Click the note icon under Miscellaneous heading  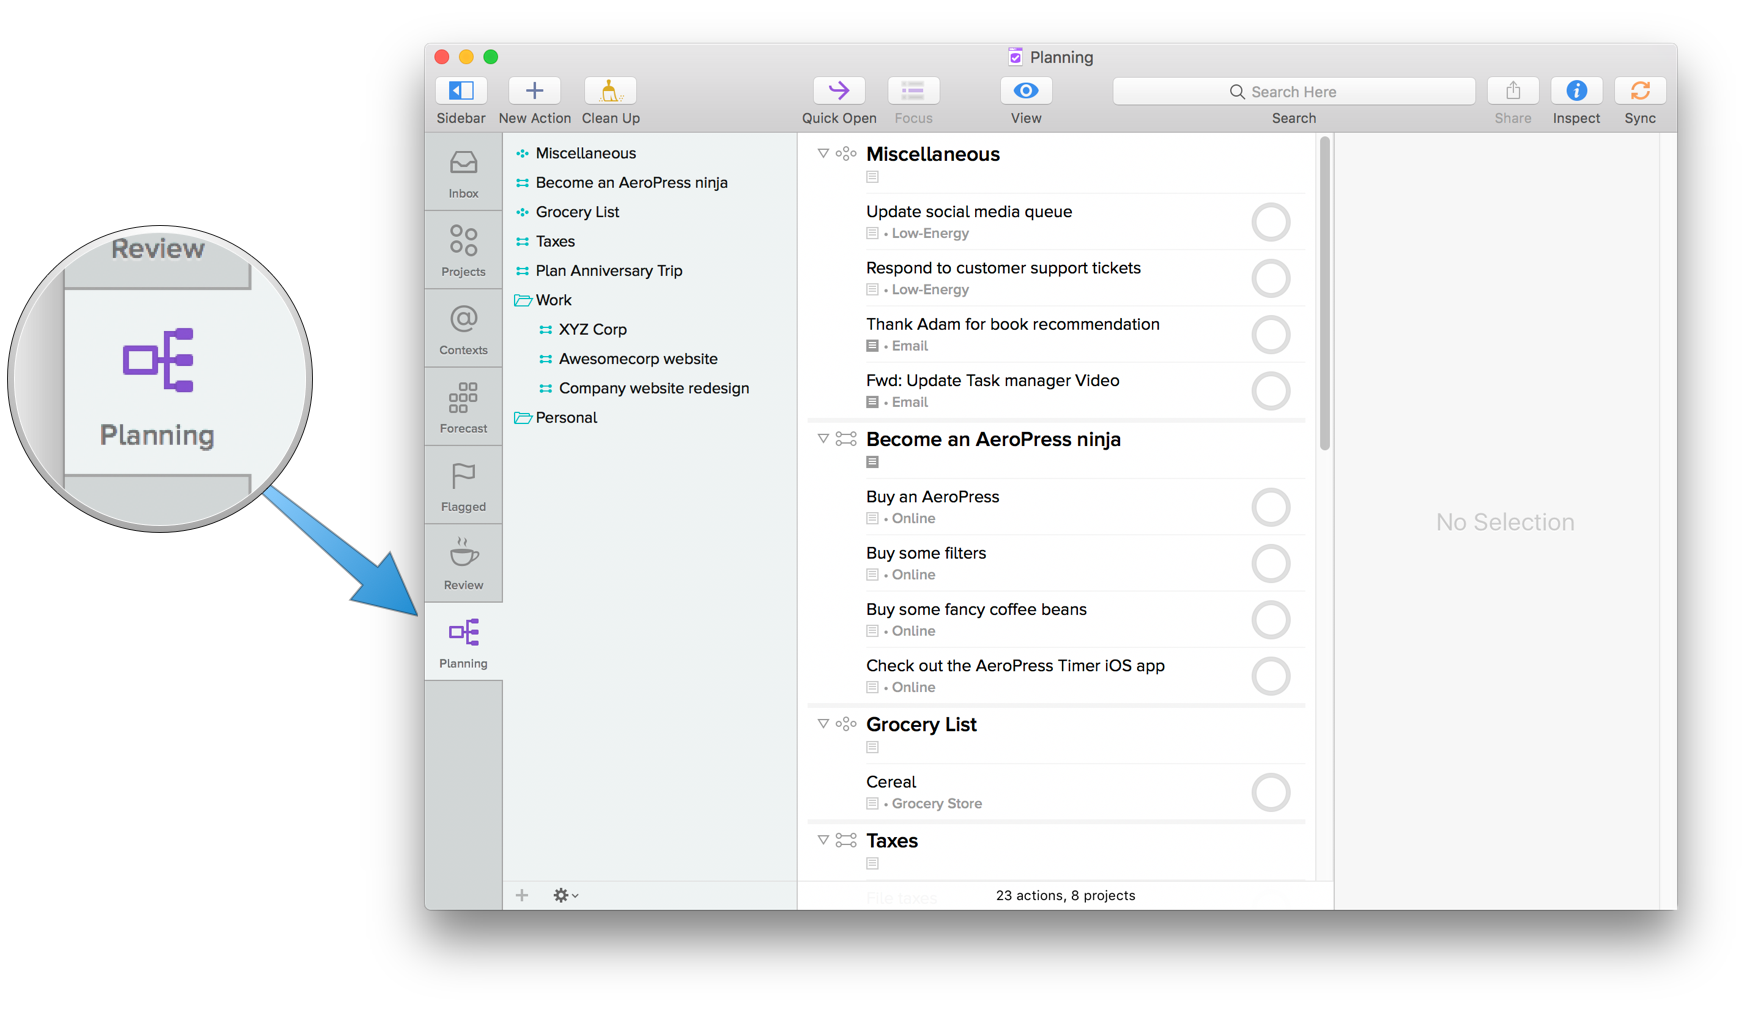pyautogui.click(x=872, y=177)
